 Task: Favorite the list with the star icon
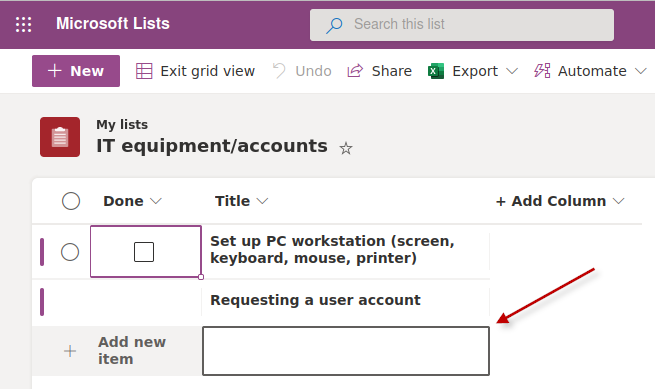pos(345,148)
